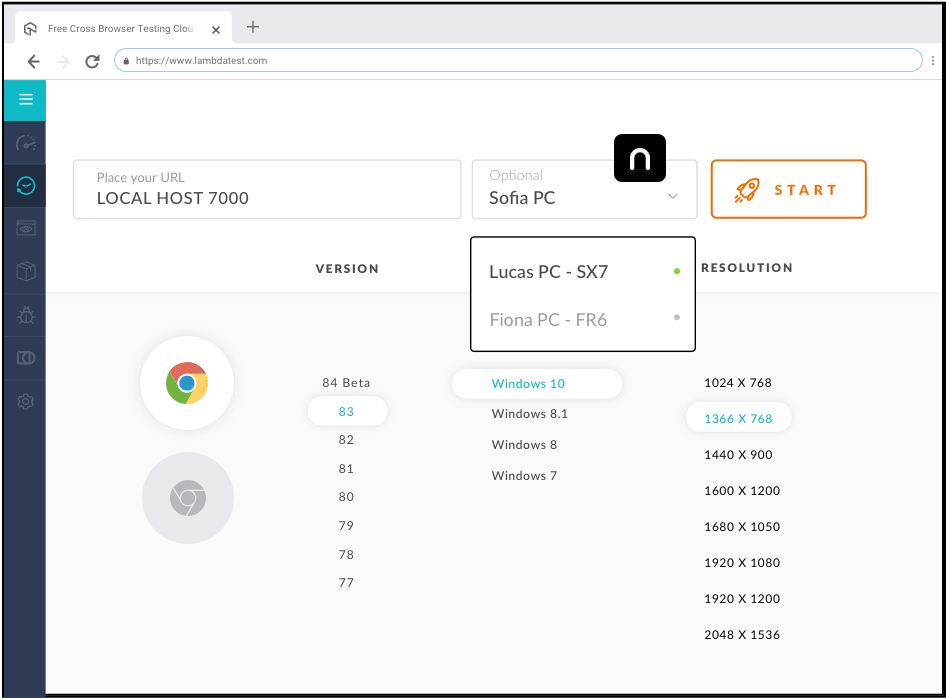Click the grayed-out Chromium browser thumbnail
The image size is (946, 698).
[x=188, y=497]
